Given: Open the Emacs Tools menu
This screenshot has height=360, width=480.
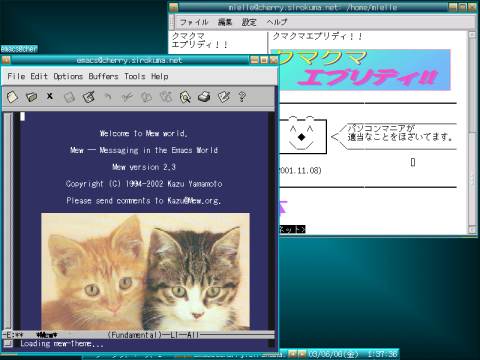Looking at the screenshot, I should 135,76.
